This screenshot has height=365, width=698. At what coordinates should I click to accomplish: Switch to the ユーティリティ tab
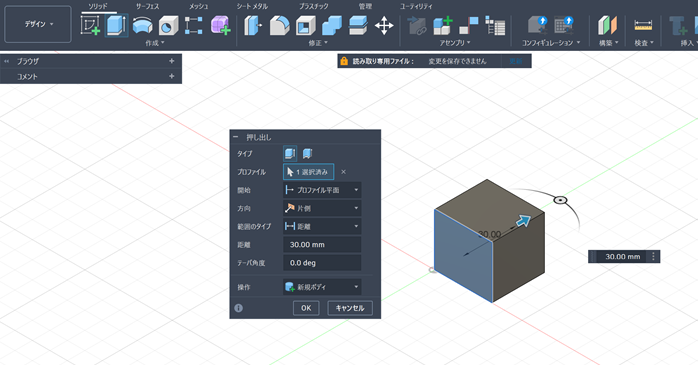click(416, 6)
